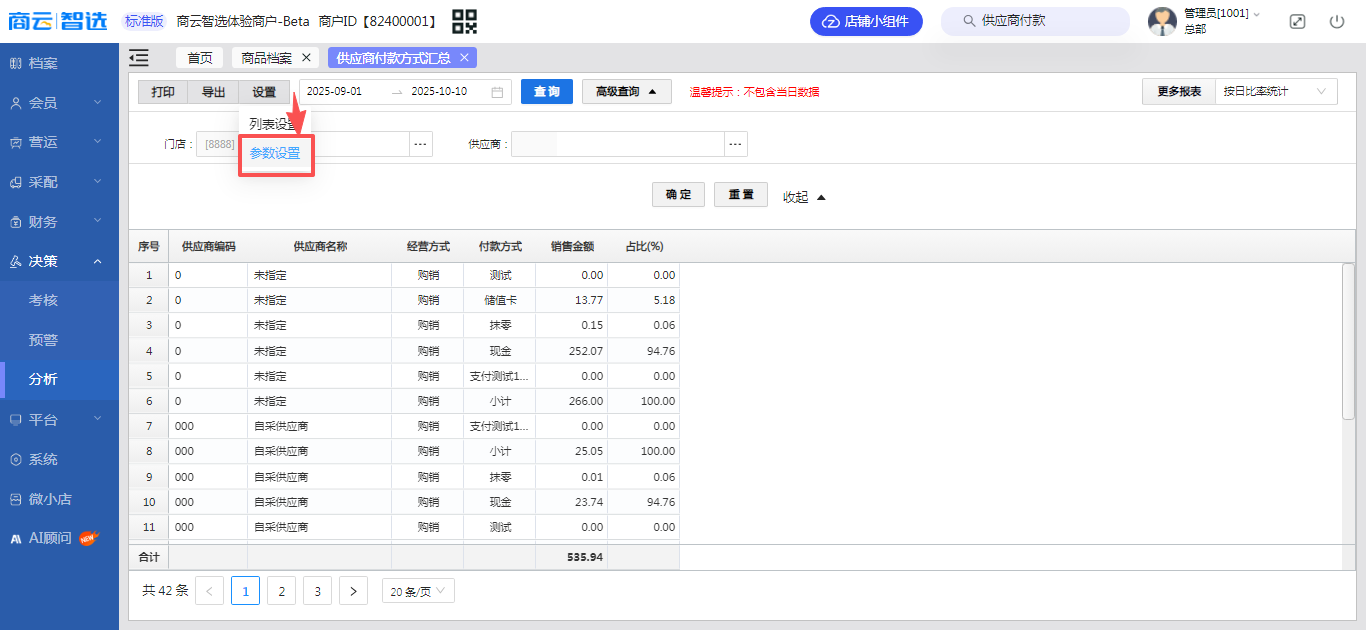Click the power logout icon

point(1337,21)
